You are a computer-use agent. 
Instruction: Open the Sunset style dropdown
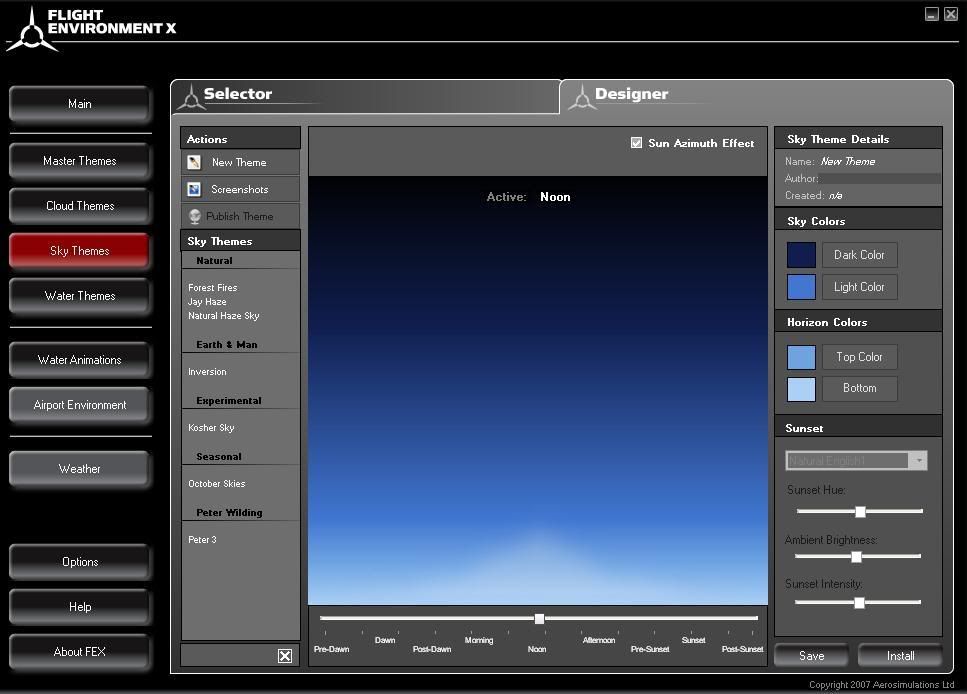point(917,460)
